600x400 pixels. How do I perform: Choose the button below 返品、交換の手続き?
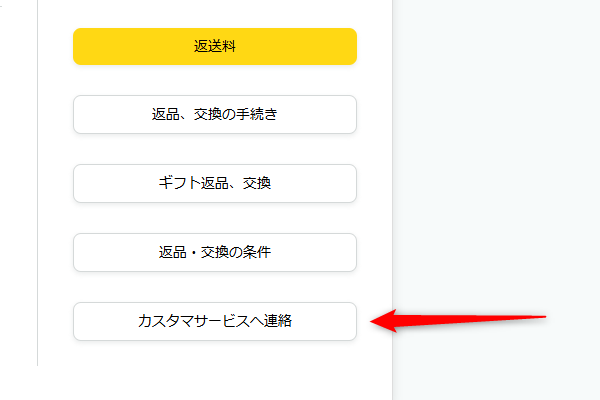(215, 183)
